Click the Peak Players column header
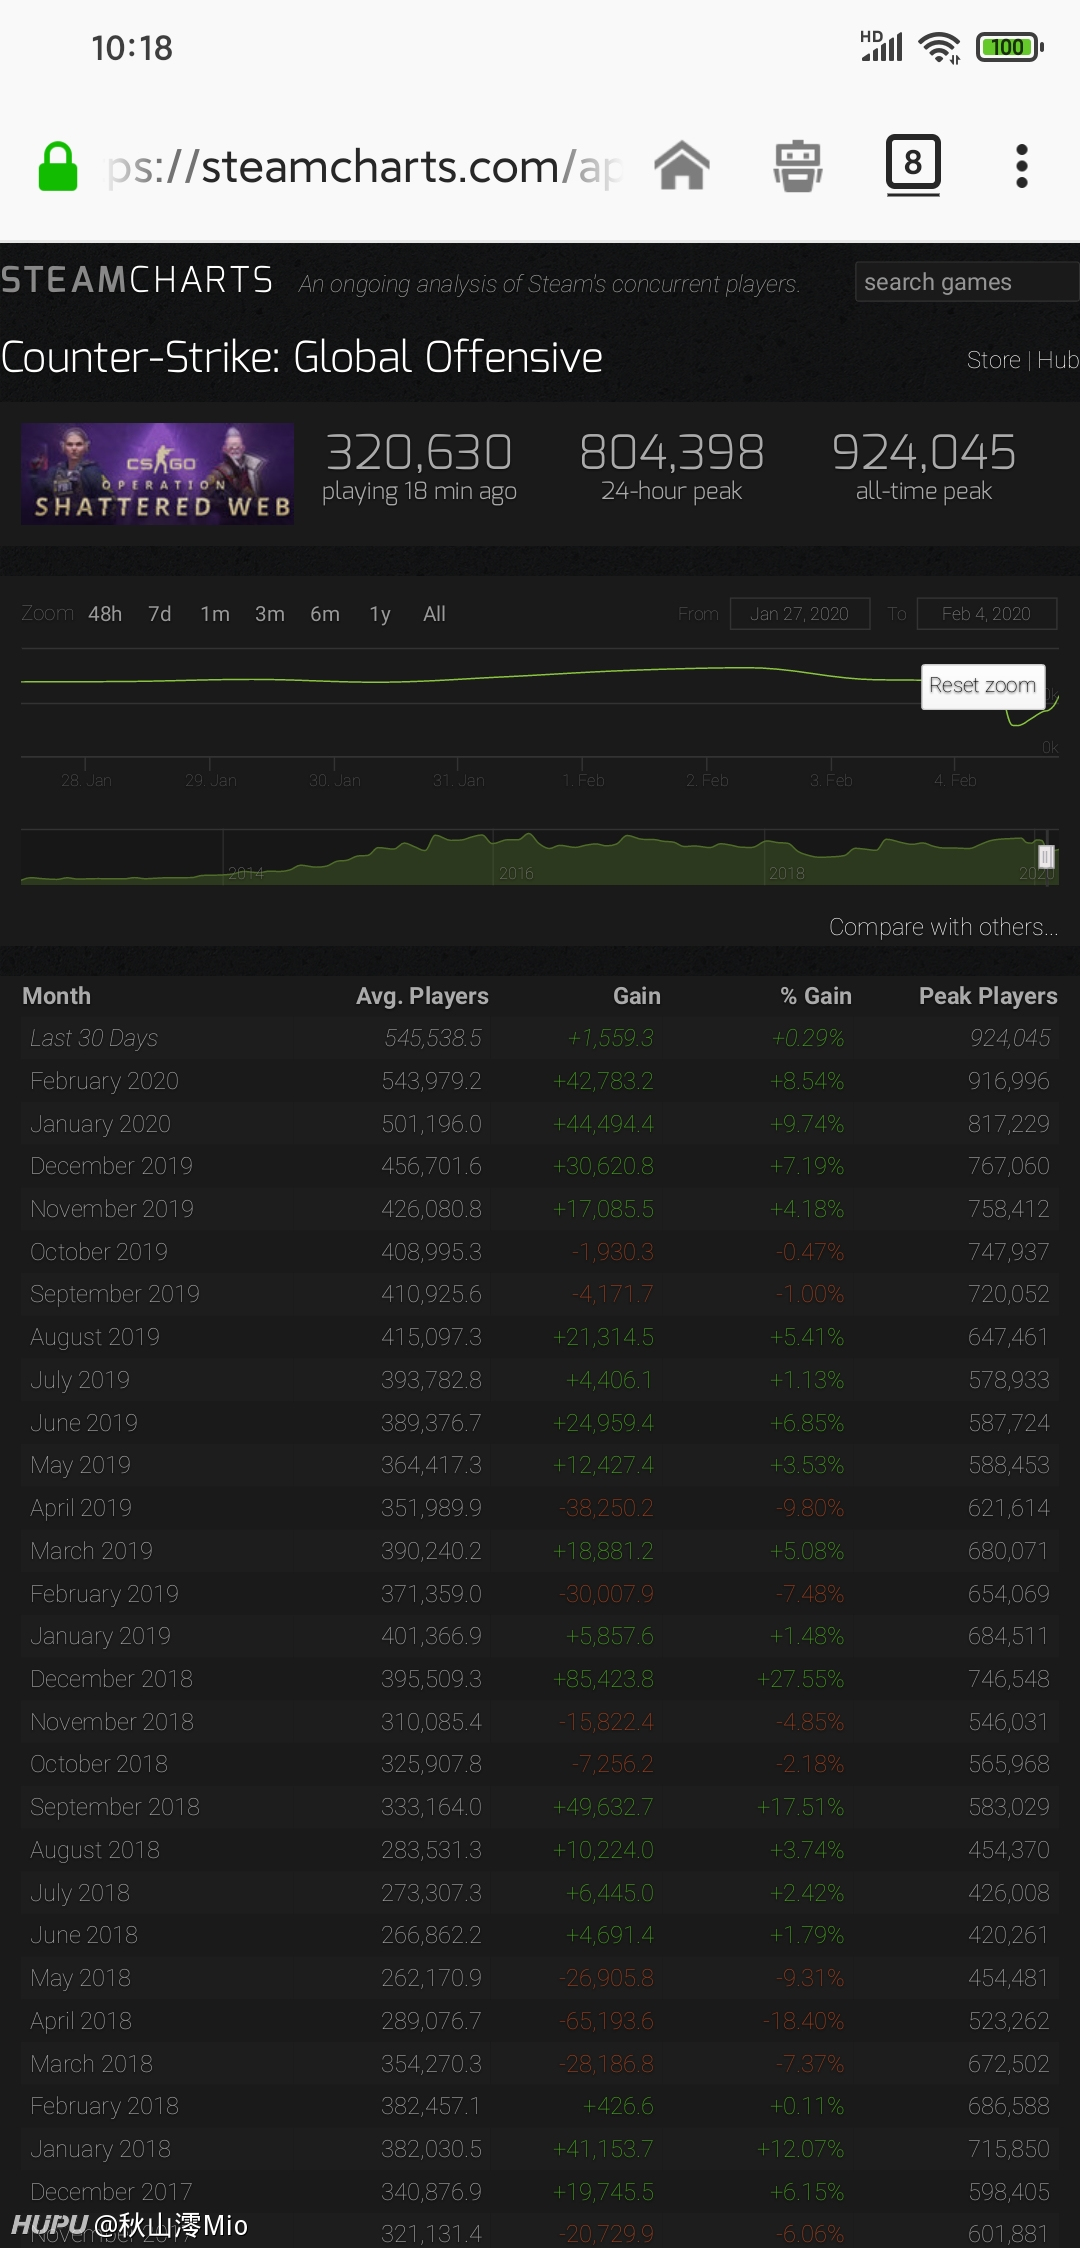The height and width of the screenshot is (2248, 1080). click(988, 996)
